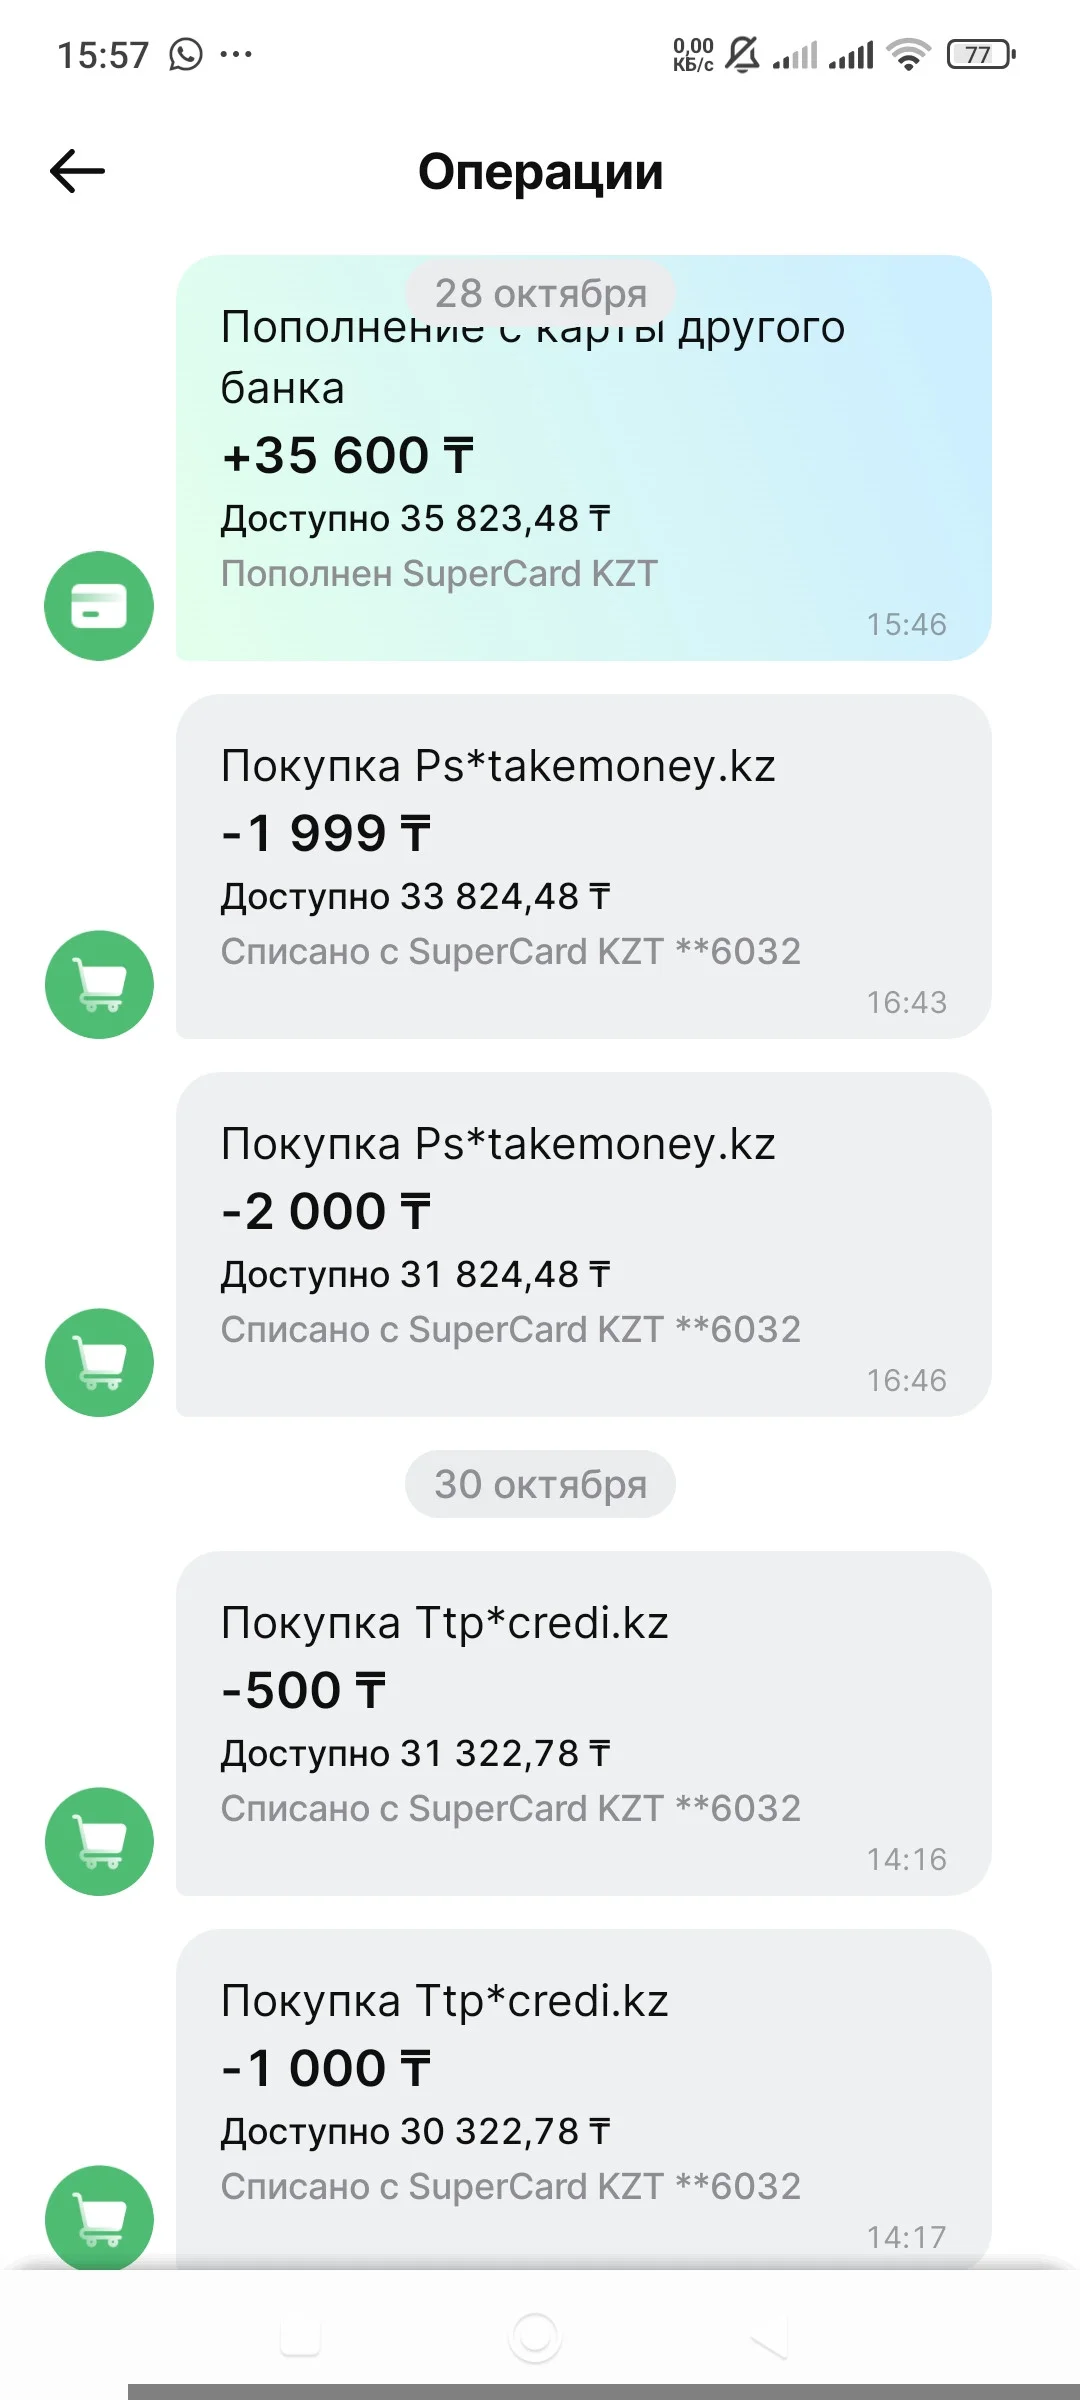Screen dimensions: 1080x2400
Task: Open the takemoney.kz purchase of -1 999 ₸
Action: click(583, 866)
